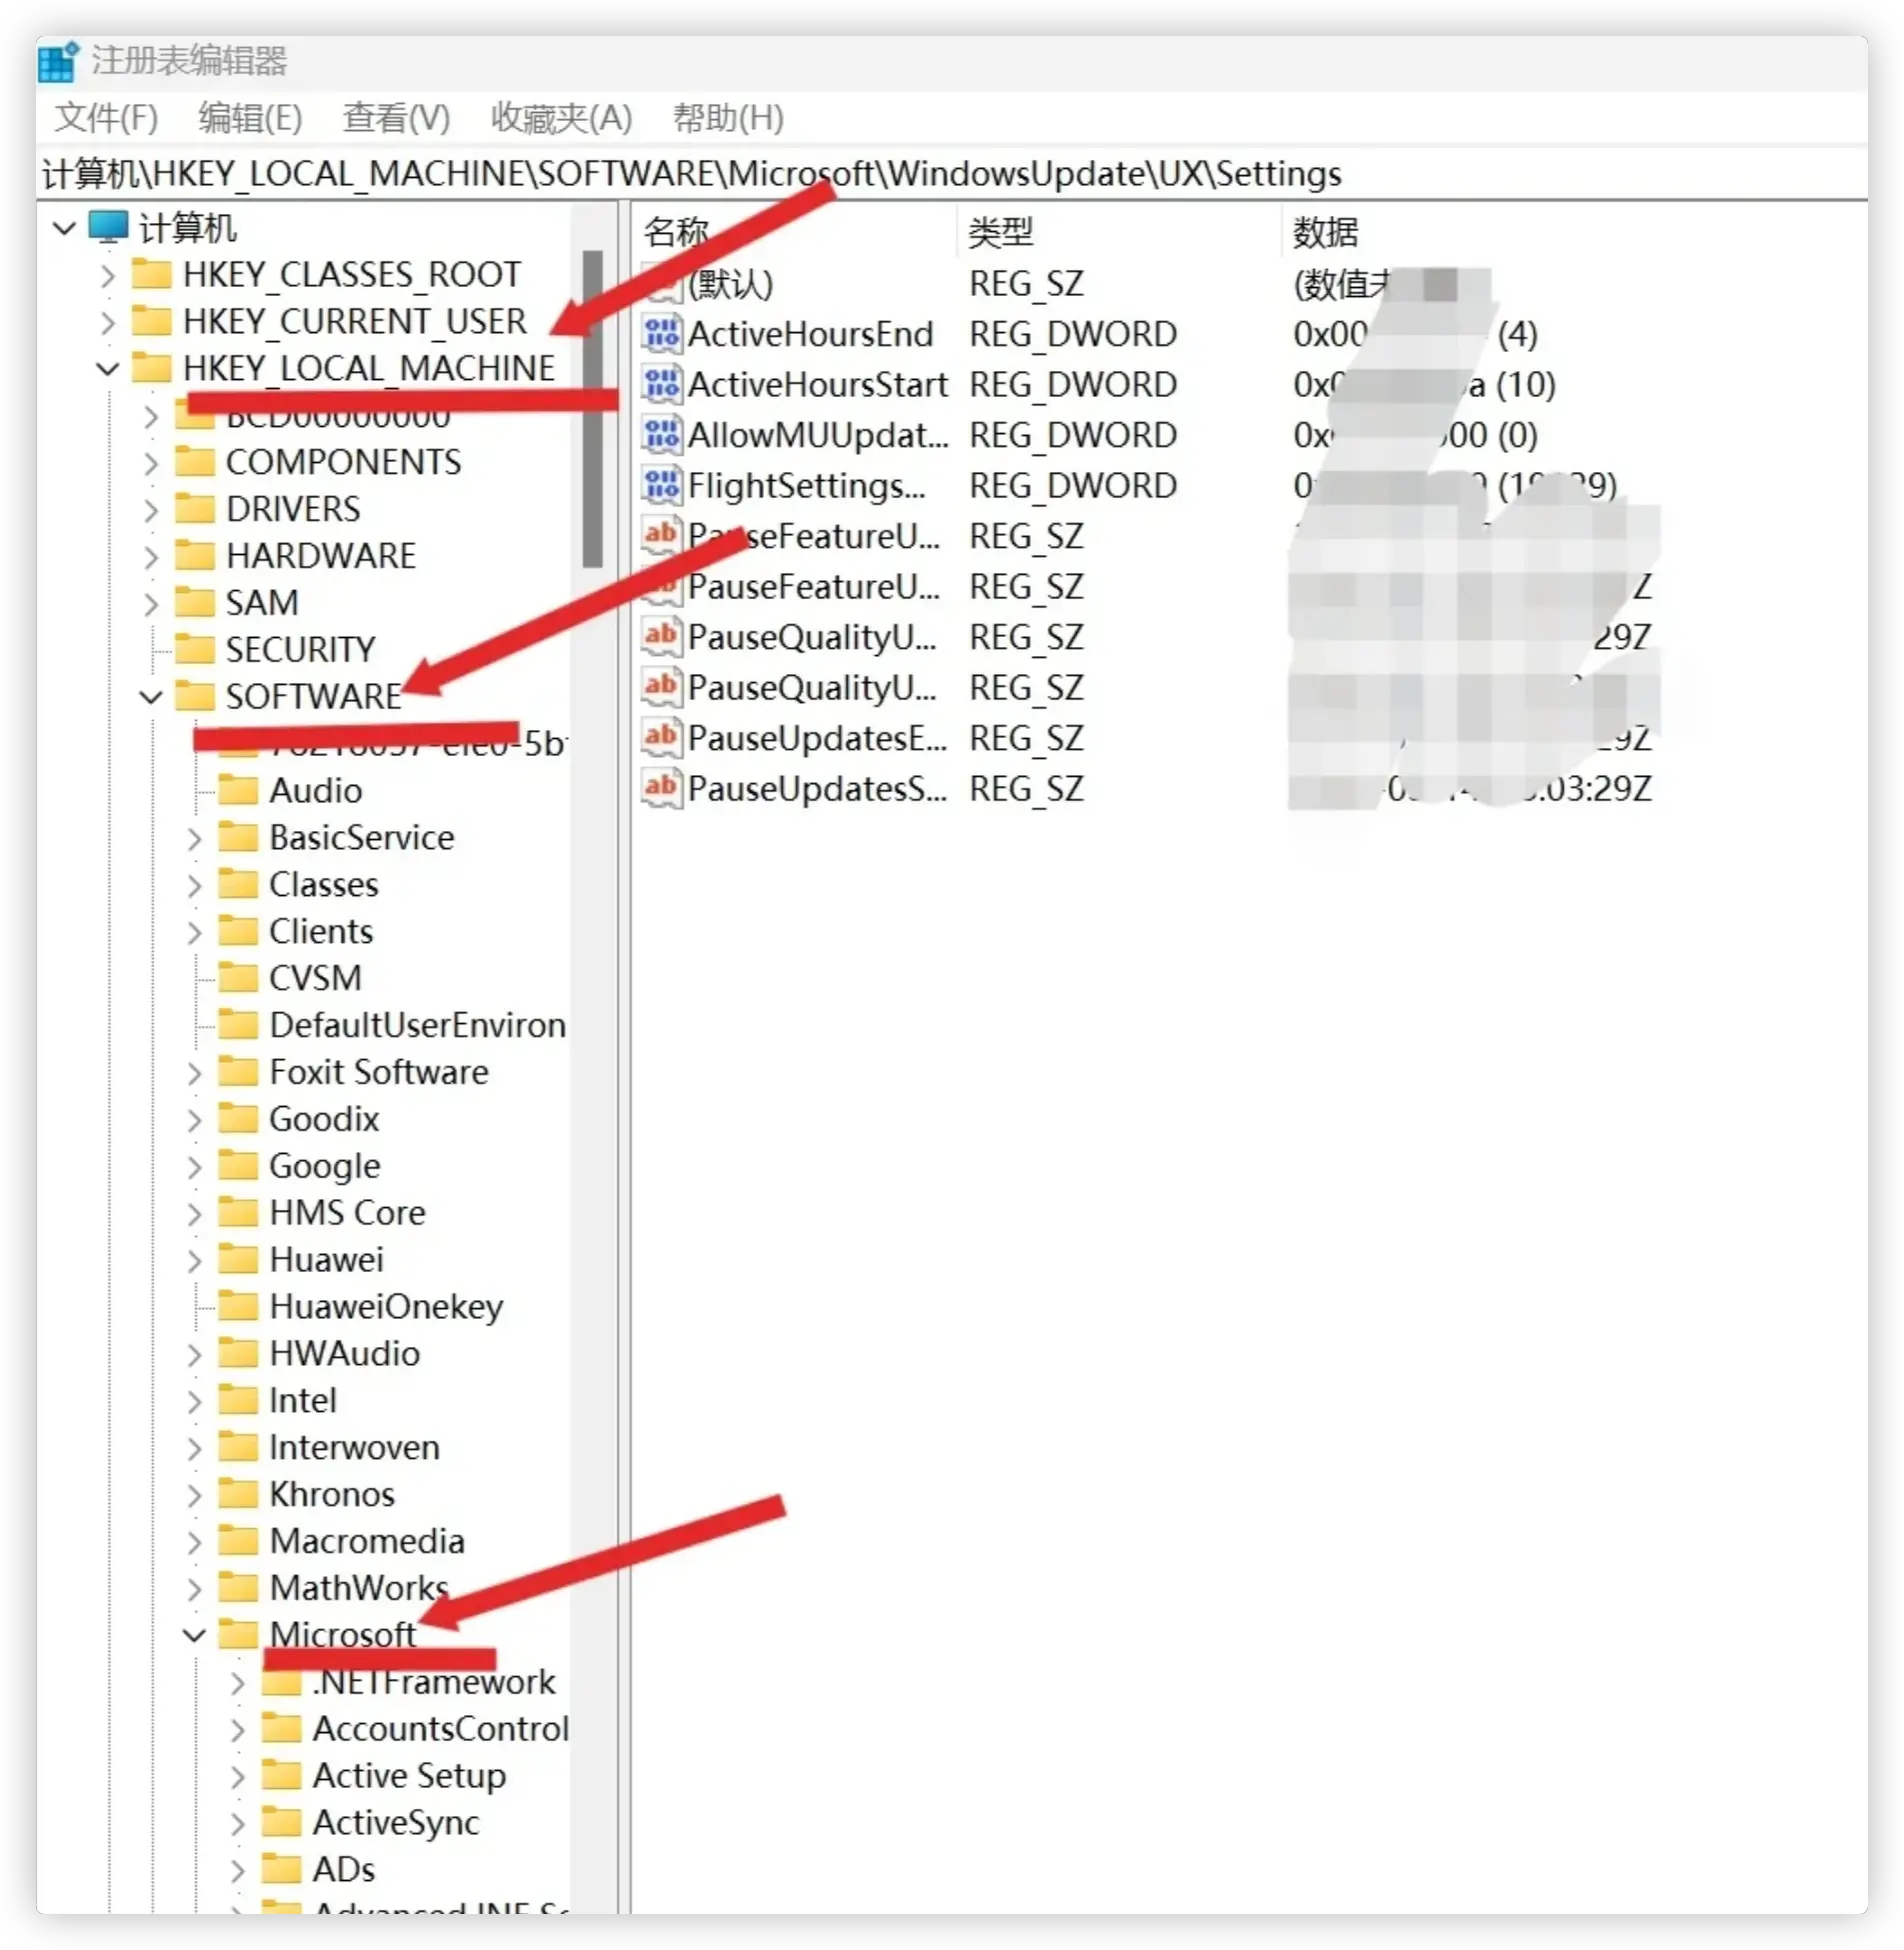Select the Goodix key
This screenshot has width=1904, height=1950.
point(325,1118)
